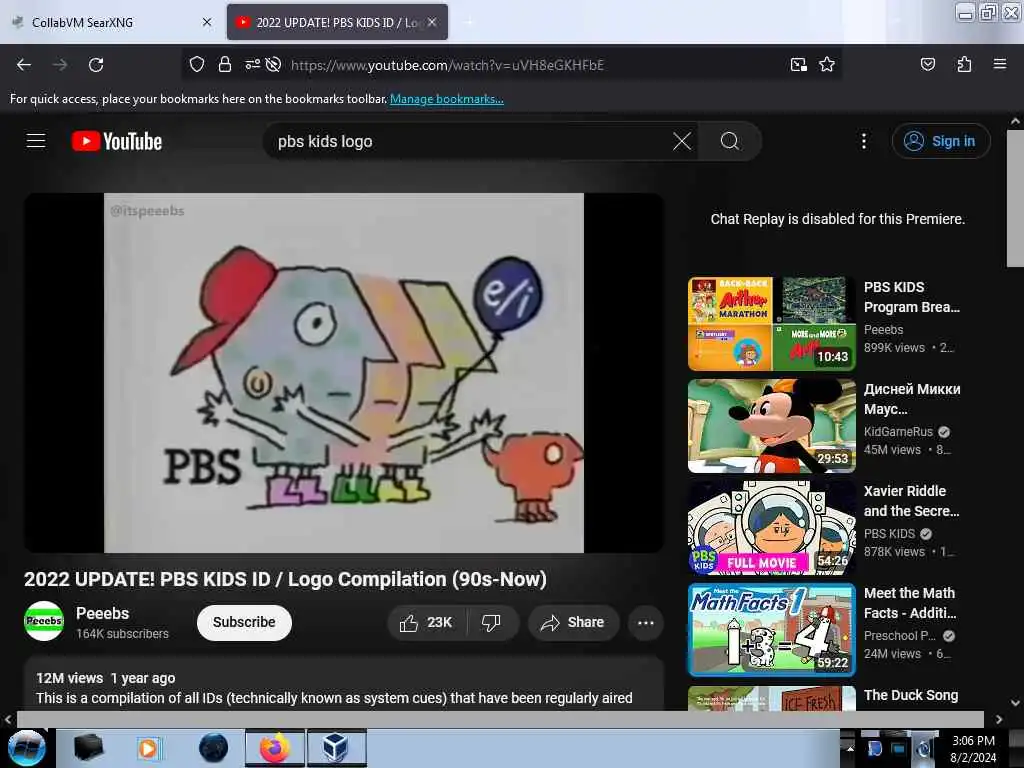Open the Meet the Math Facts title

pos(910,603)
